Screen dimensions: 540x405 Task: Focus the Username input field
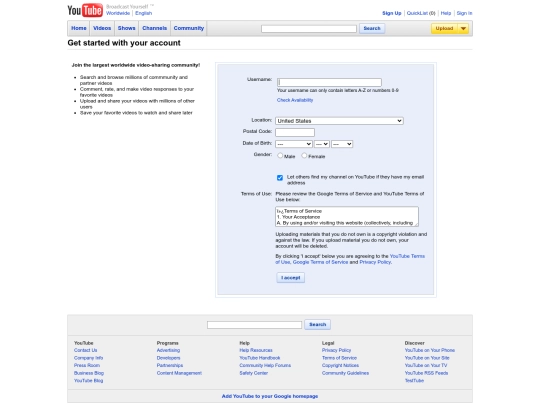tap(329, 82)
